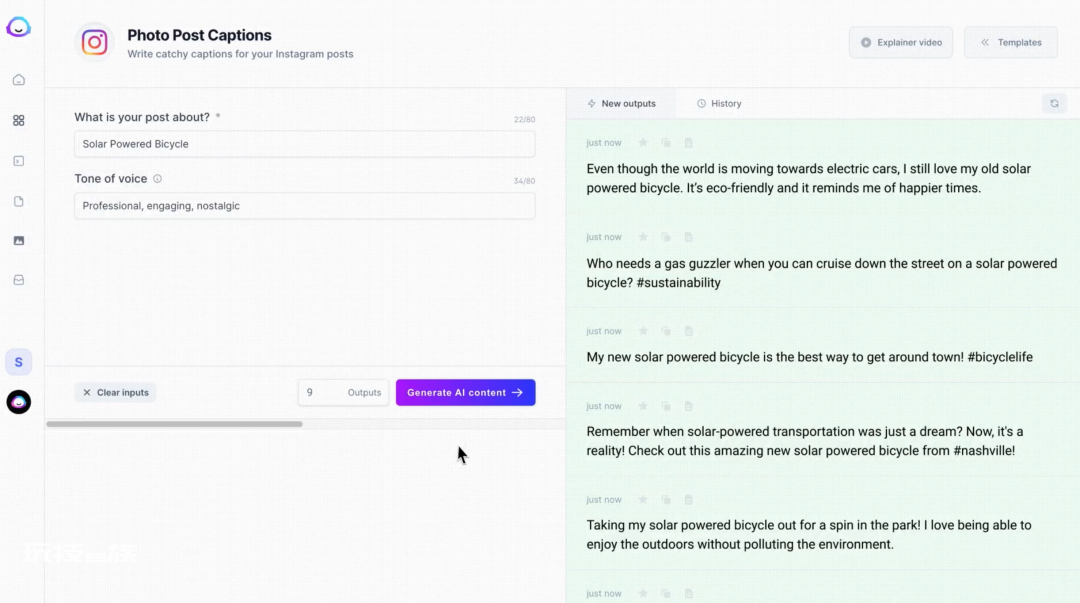Click Generate AI content button
This screenshot has width=1080, height=603.
465,392
